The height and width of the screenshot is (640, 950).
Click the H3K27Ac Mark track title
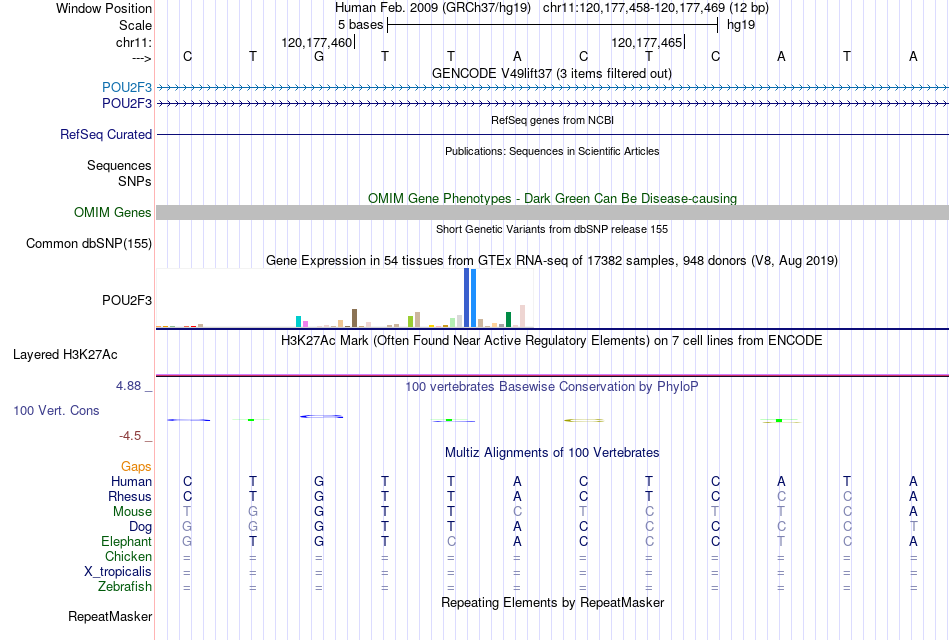[551, 341]
